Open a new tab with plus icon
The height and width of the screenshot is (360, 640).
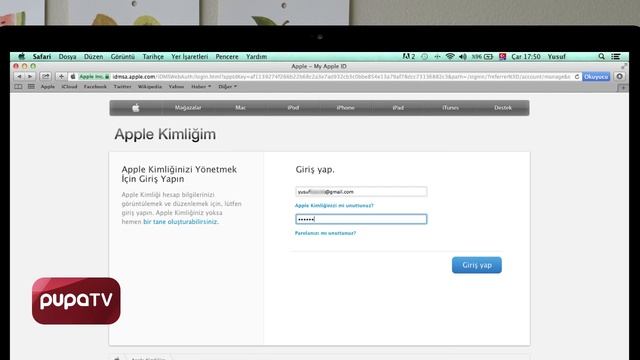tap(623, 87)
